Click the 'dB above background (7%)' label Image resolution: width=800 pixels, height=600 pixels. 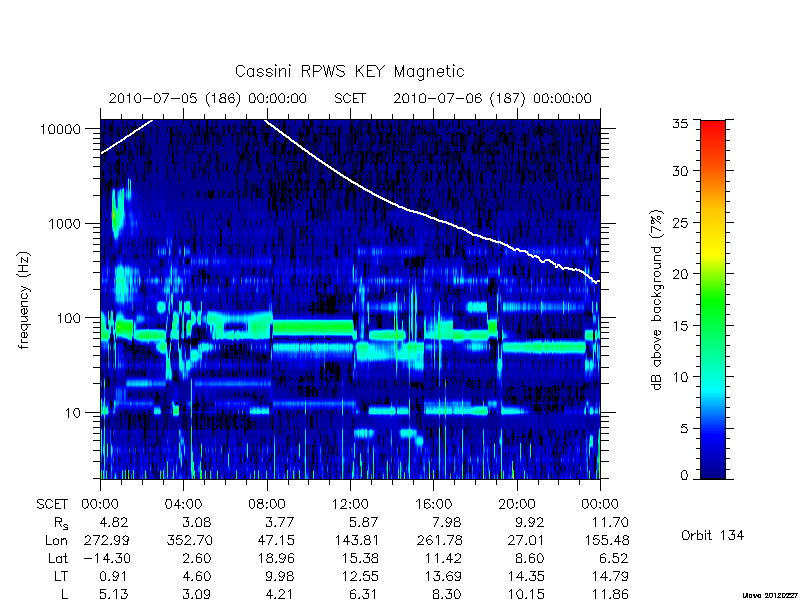(x=657, y=300)
